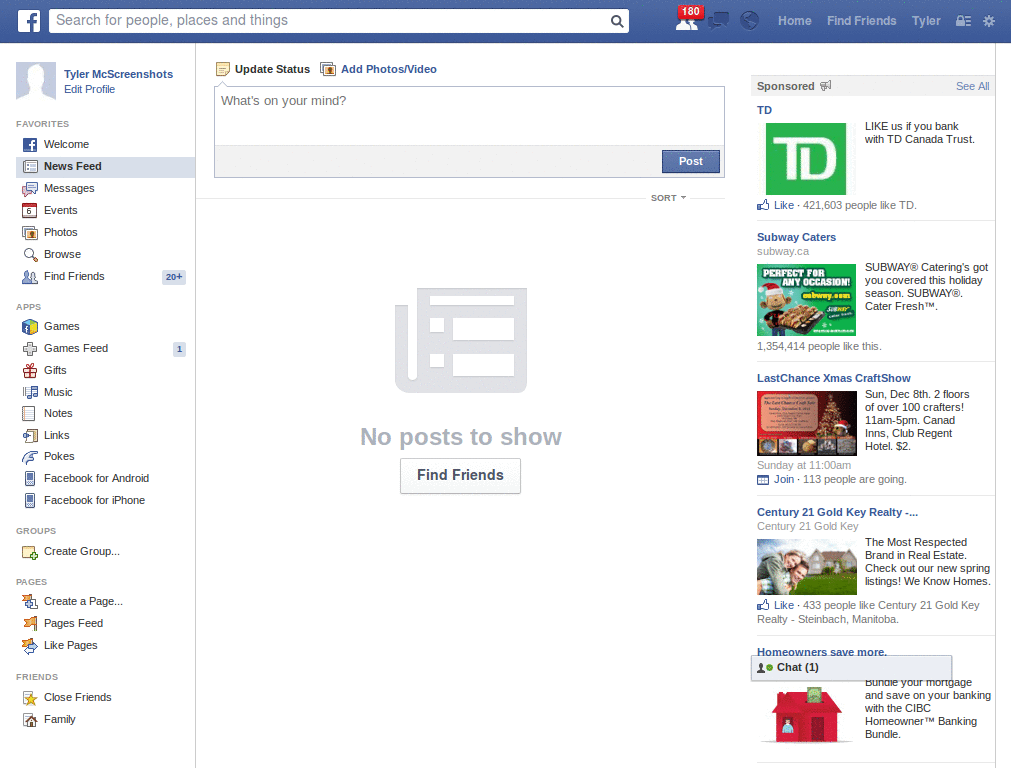
Task: Open the Subway Caters ad title
Action: point(796,237)
